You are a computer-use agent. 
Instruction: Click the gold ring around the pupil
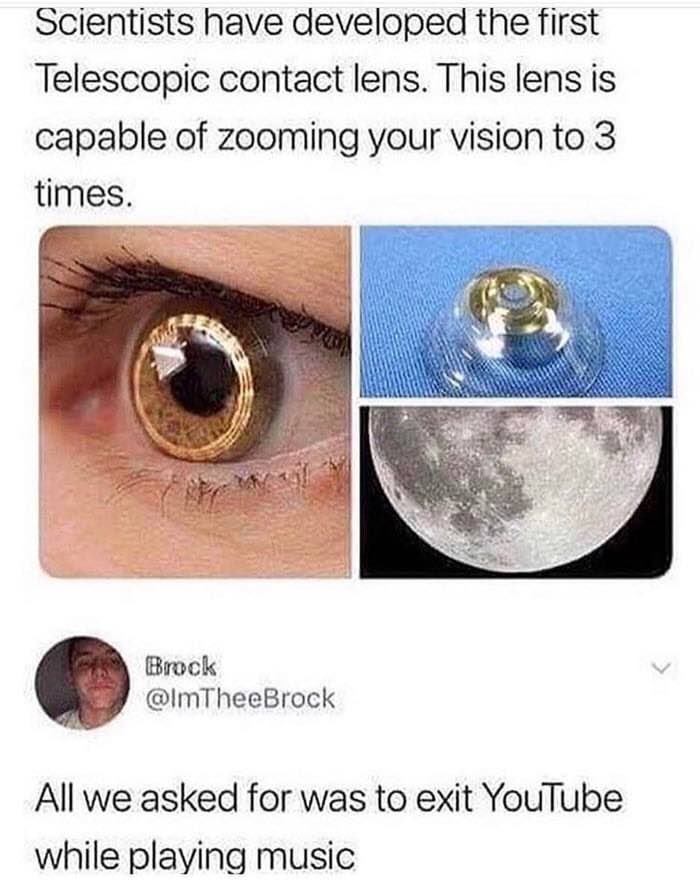[x=193, y=387]
